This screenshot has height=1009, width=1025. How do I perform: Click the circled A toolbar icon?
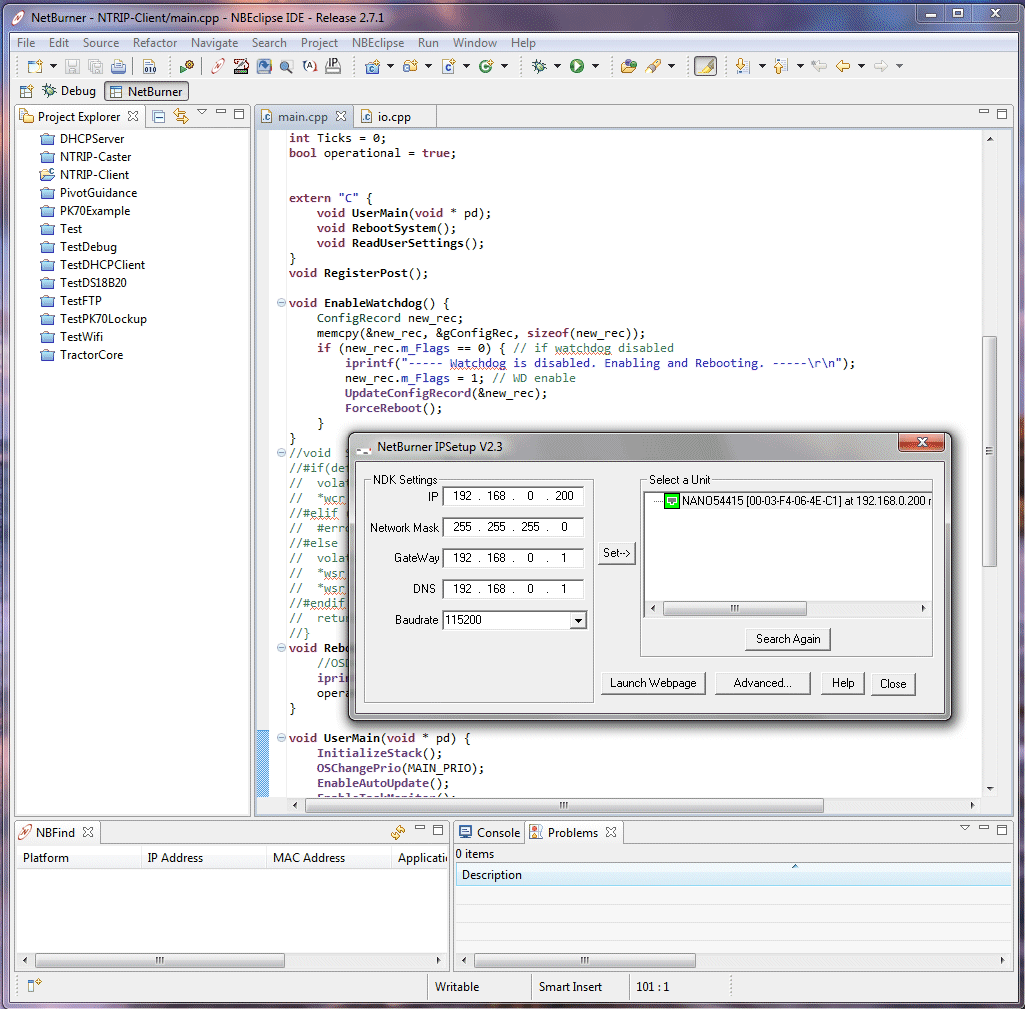(309, 66)
